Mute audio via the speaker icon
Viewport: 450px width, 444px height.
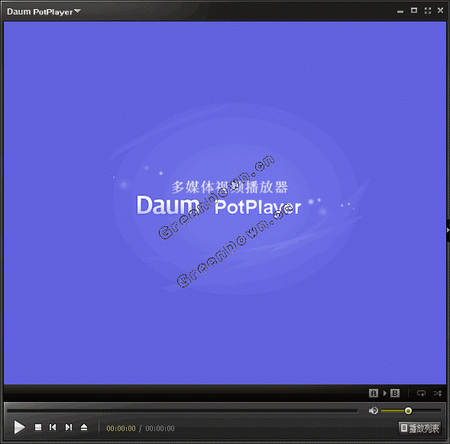coord(373,410)
